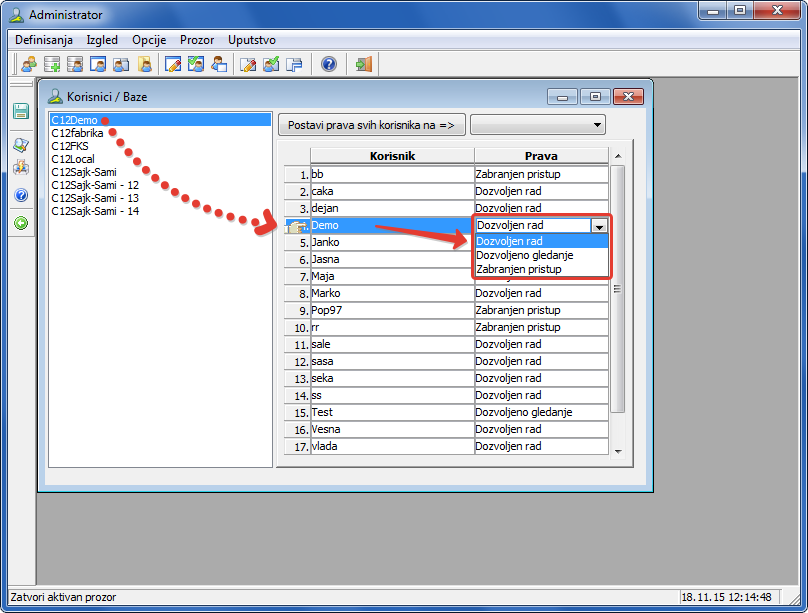Open the Opcije menu
Viewport: 808px width, 613px height.
149,40
